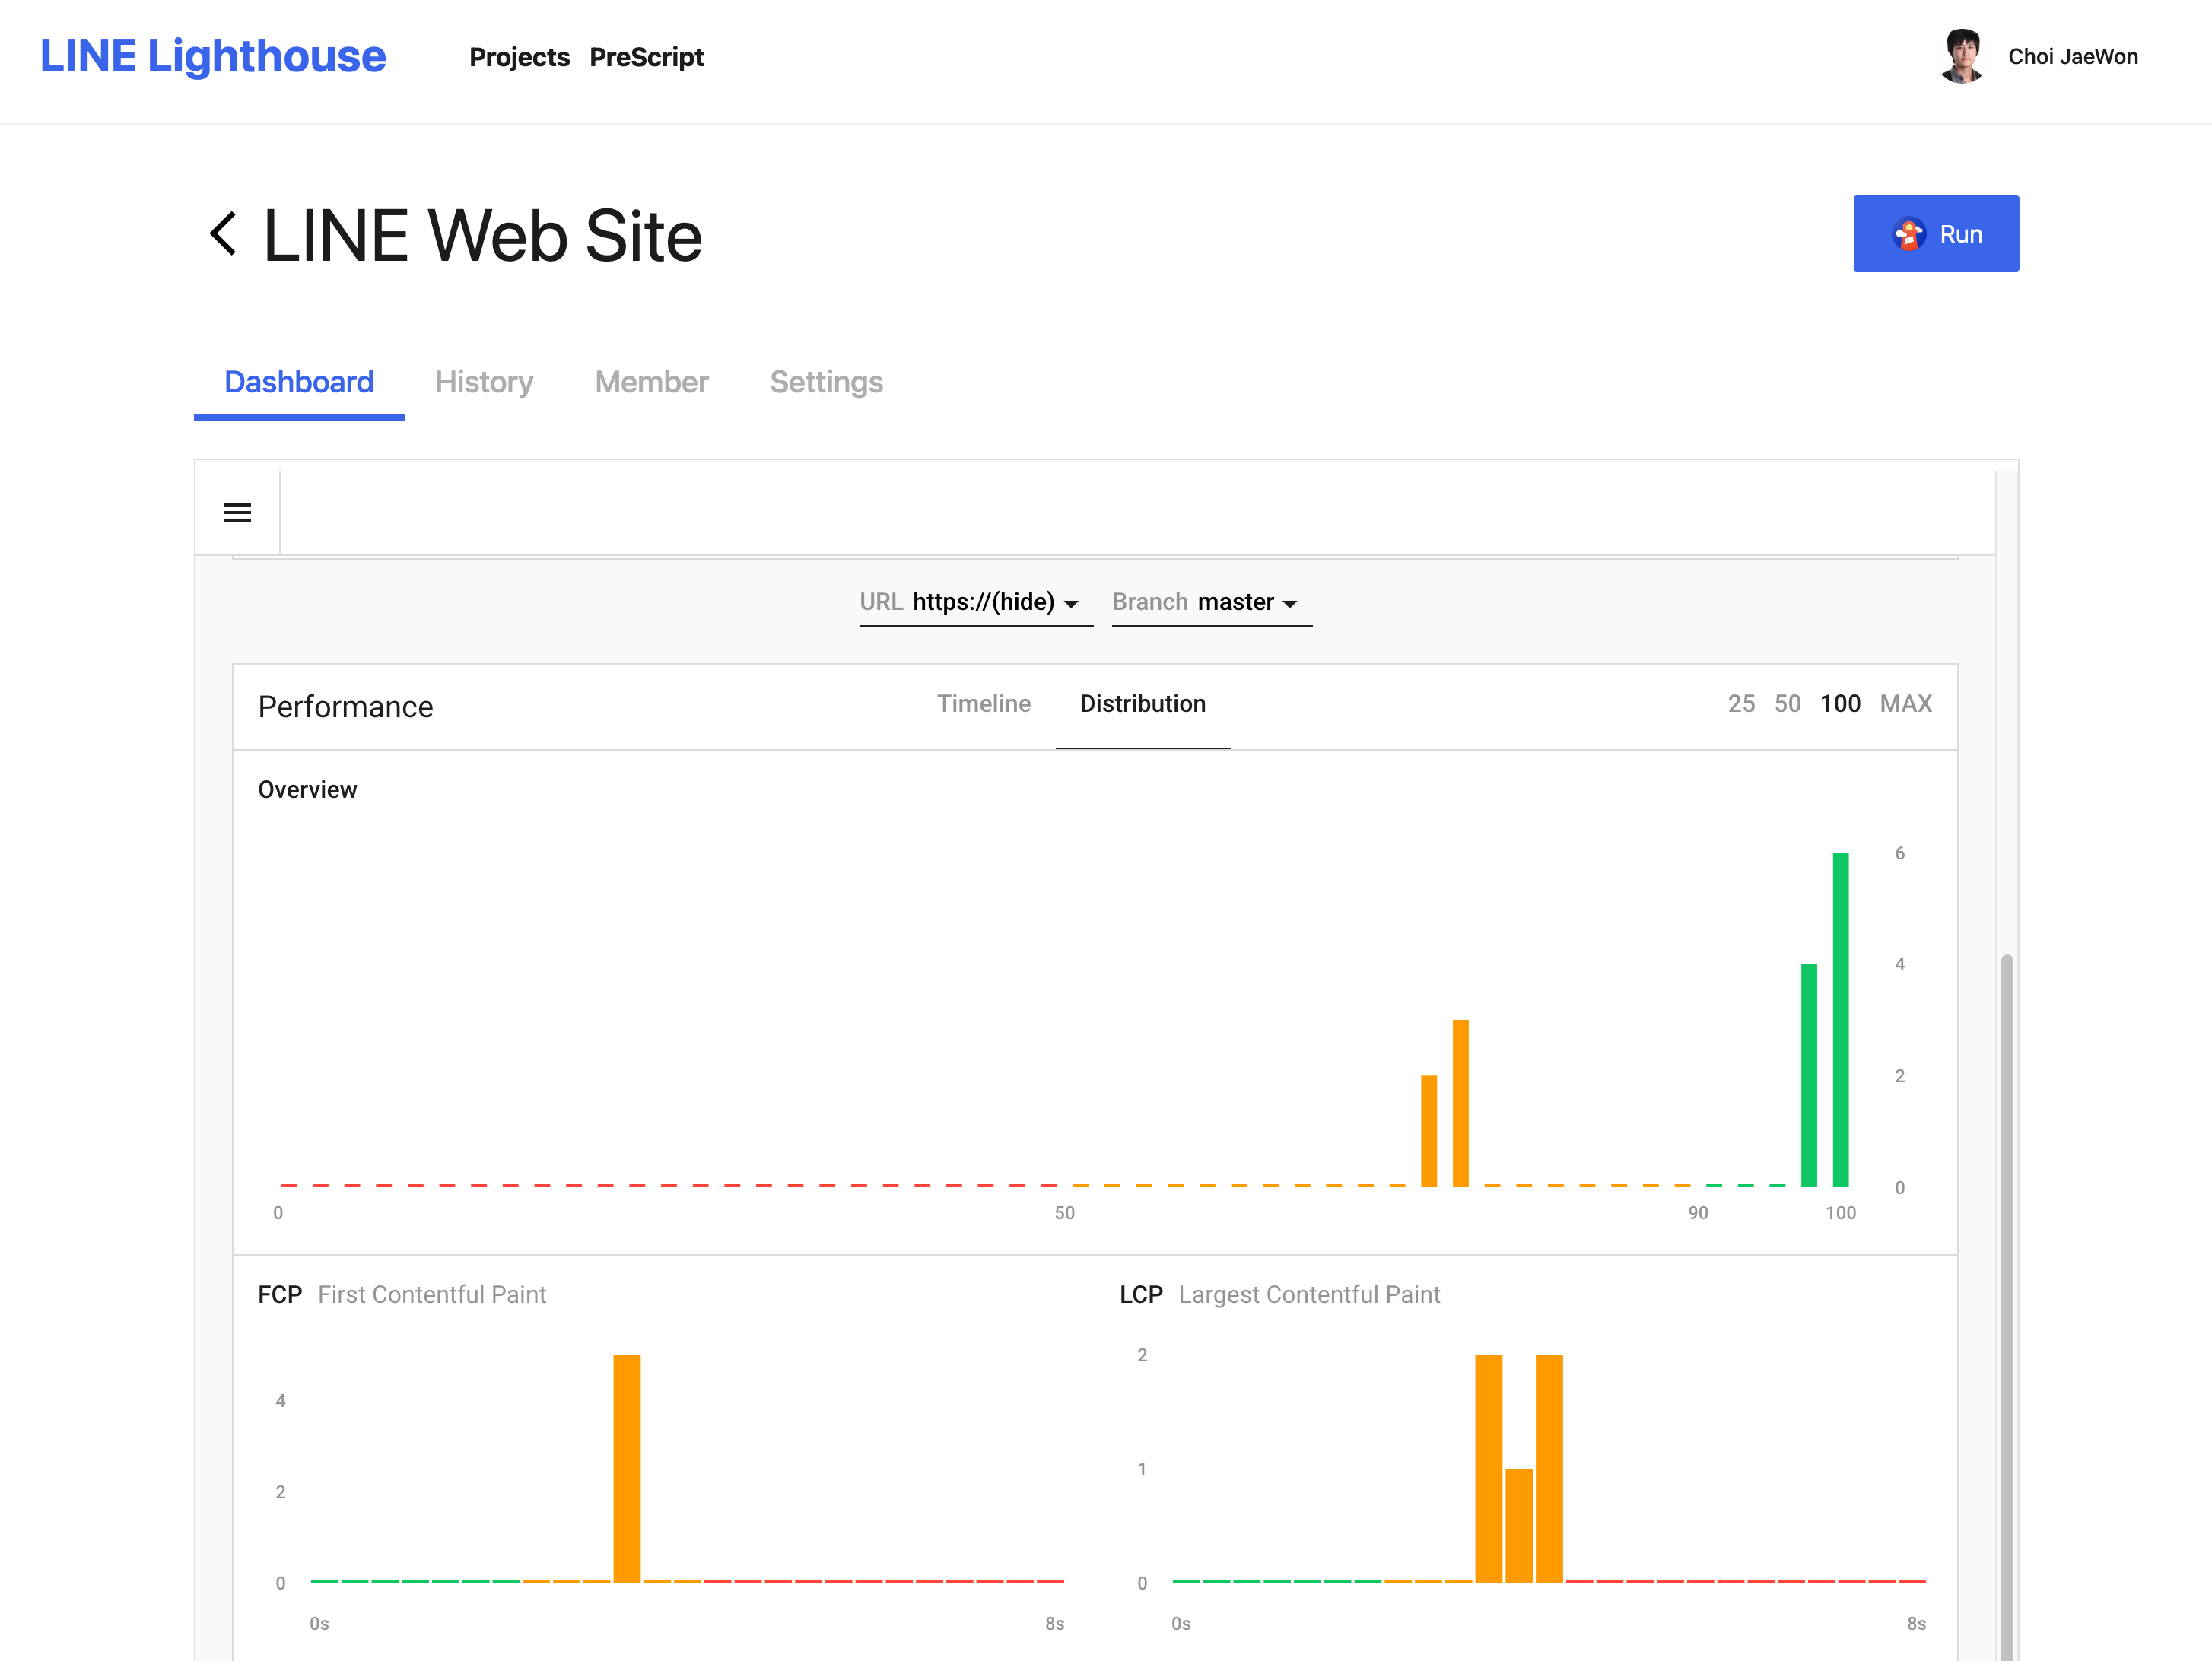Click the shorter green bar in Overview chart
The height and width of the screenshot is (1661, 2212).
1808,1075
